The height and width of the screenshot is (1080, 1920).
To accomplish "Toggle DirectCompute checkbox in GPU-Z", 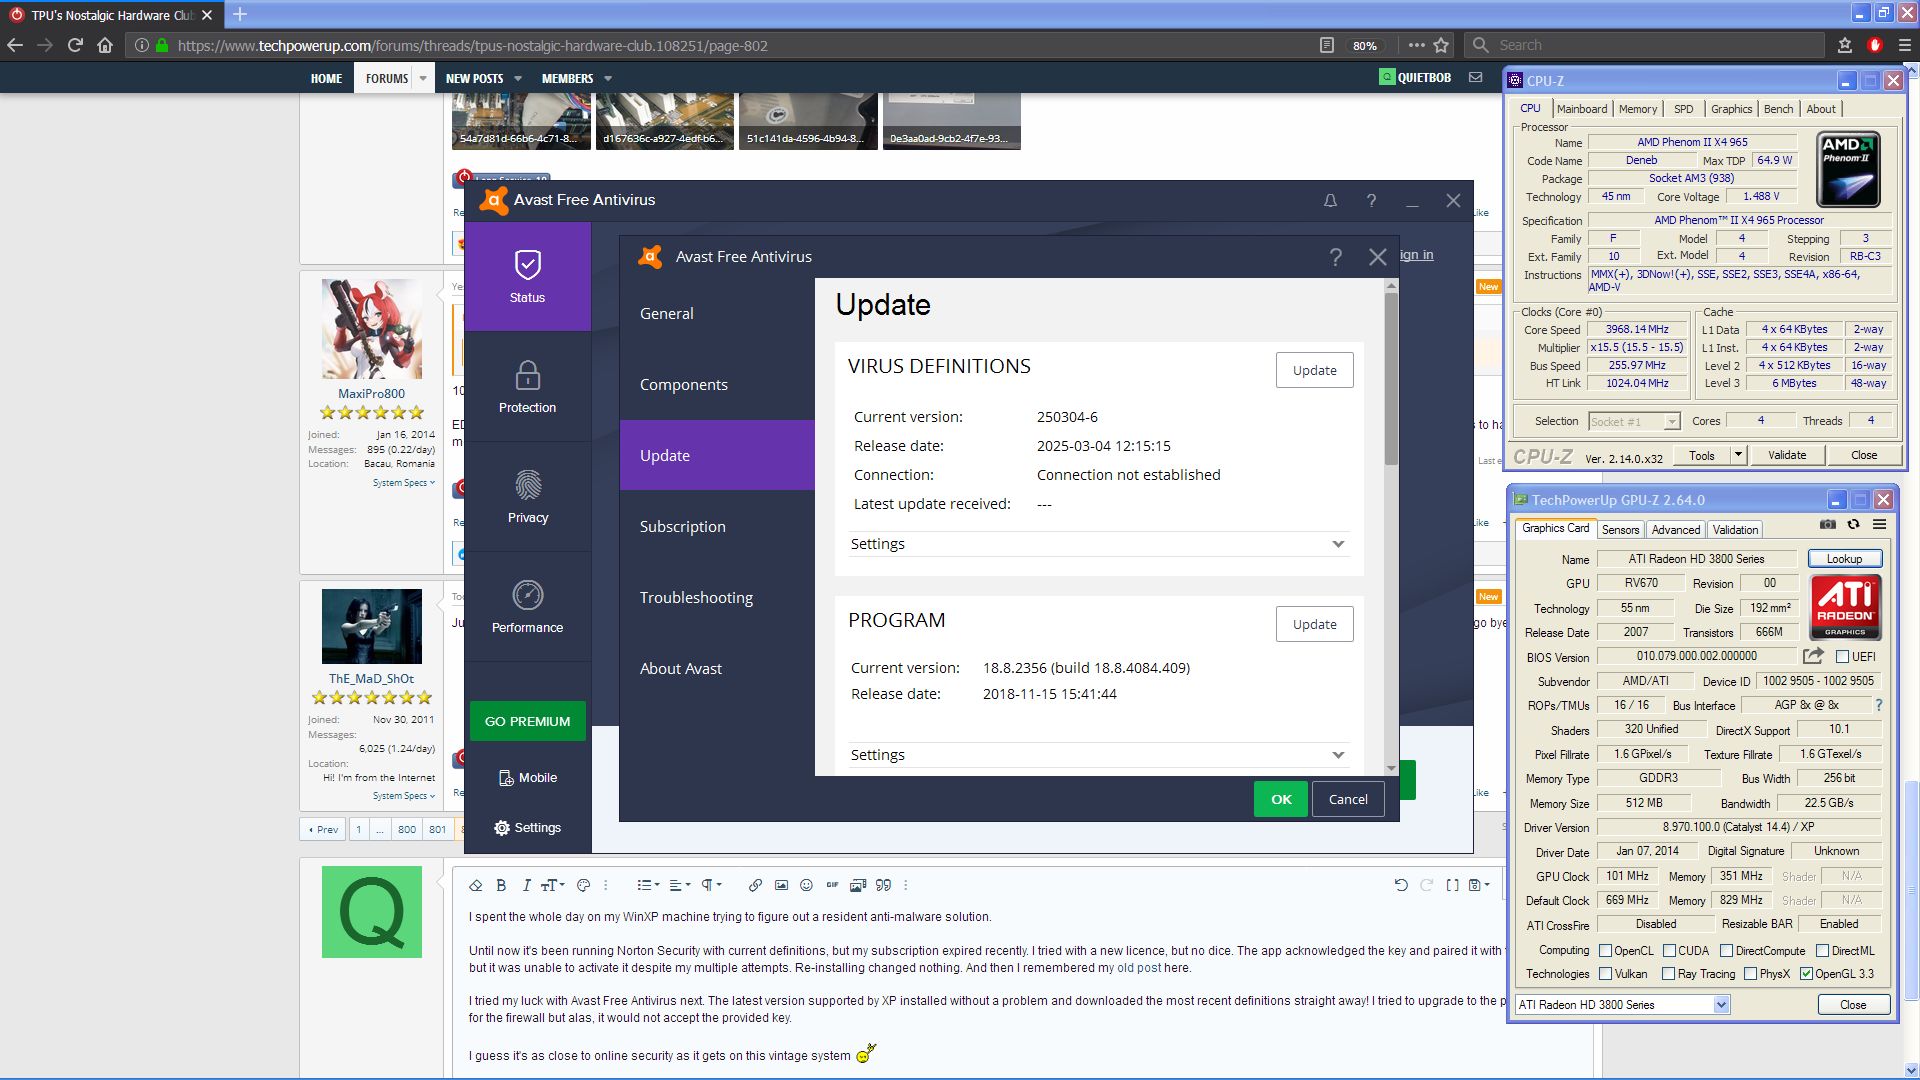I will pos(1726,951).
